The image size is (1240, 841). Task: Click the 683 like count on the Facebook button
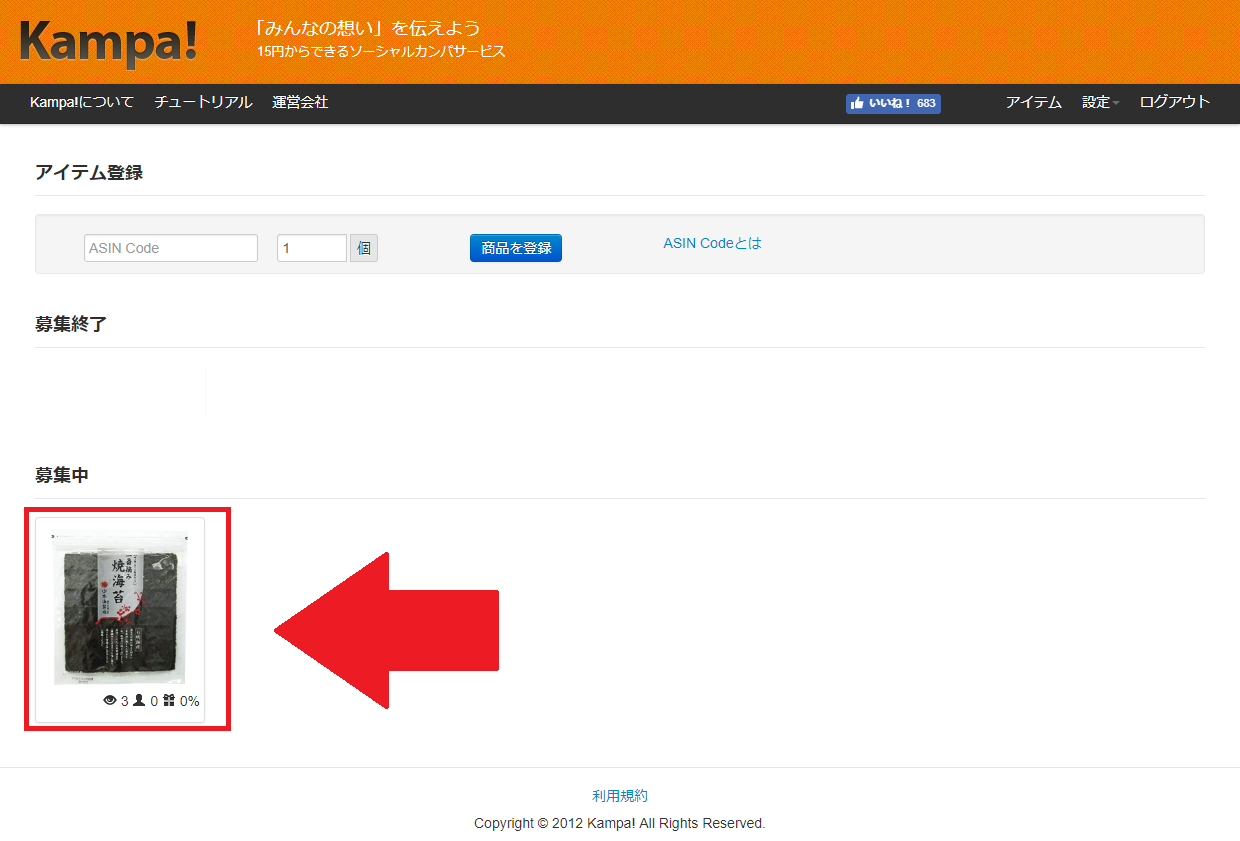coord(926,103)
